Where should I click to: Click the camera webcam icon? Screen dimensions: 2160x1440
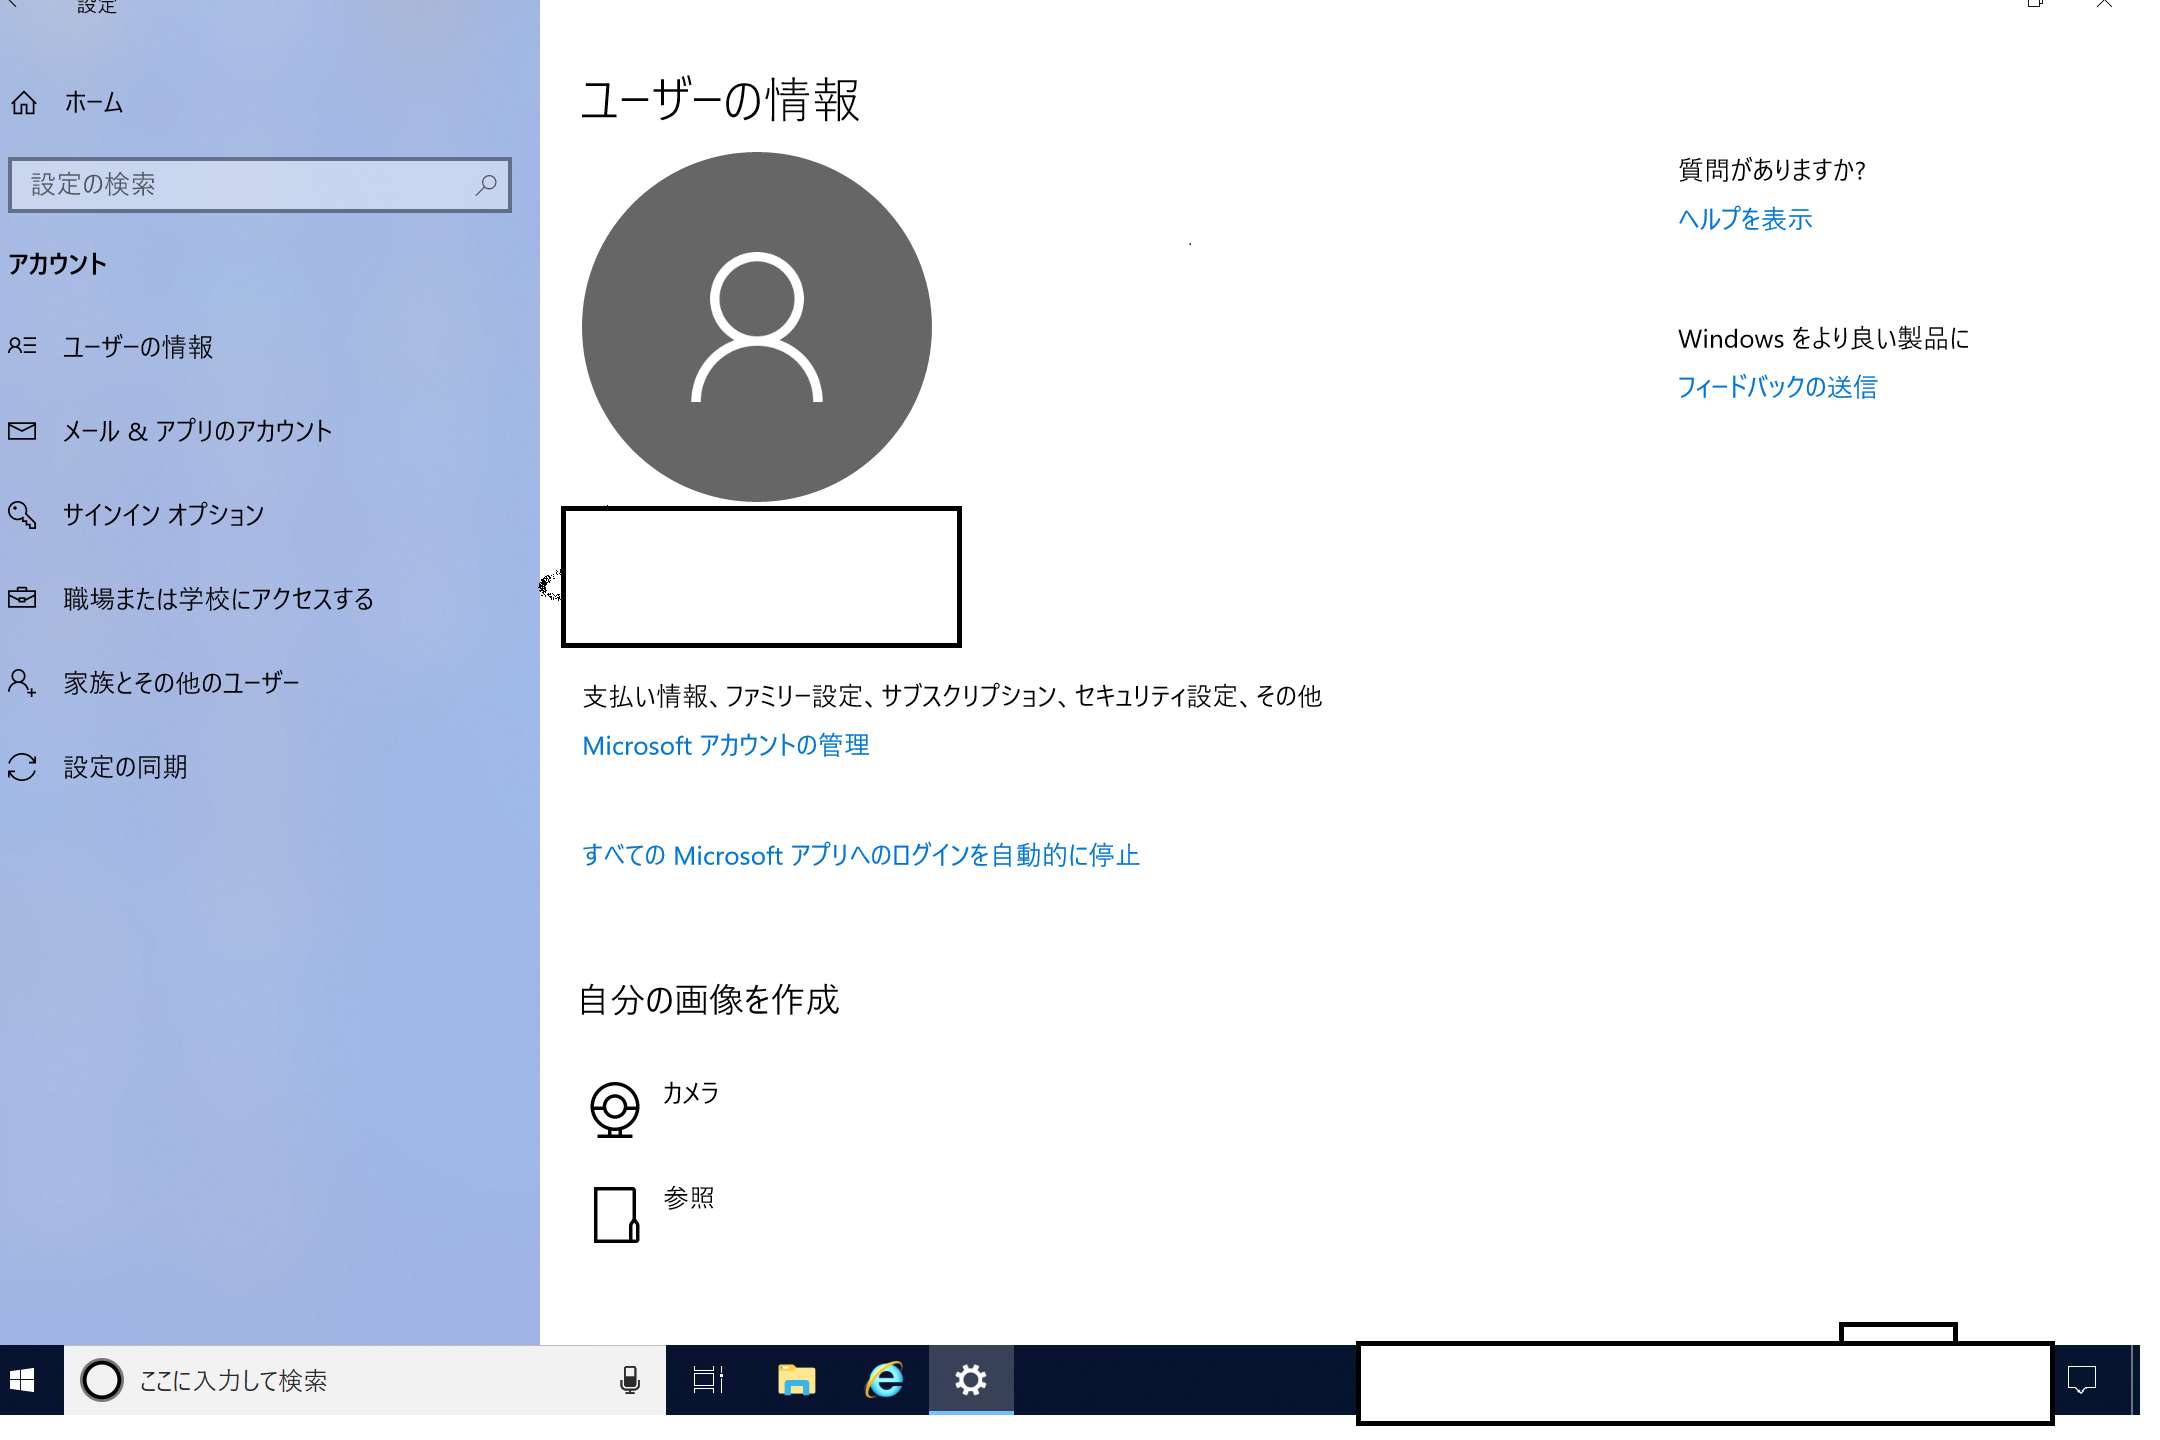pyautogui.click(x=614, y=1109)
